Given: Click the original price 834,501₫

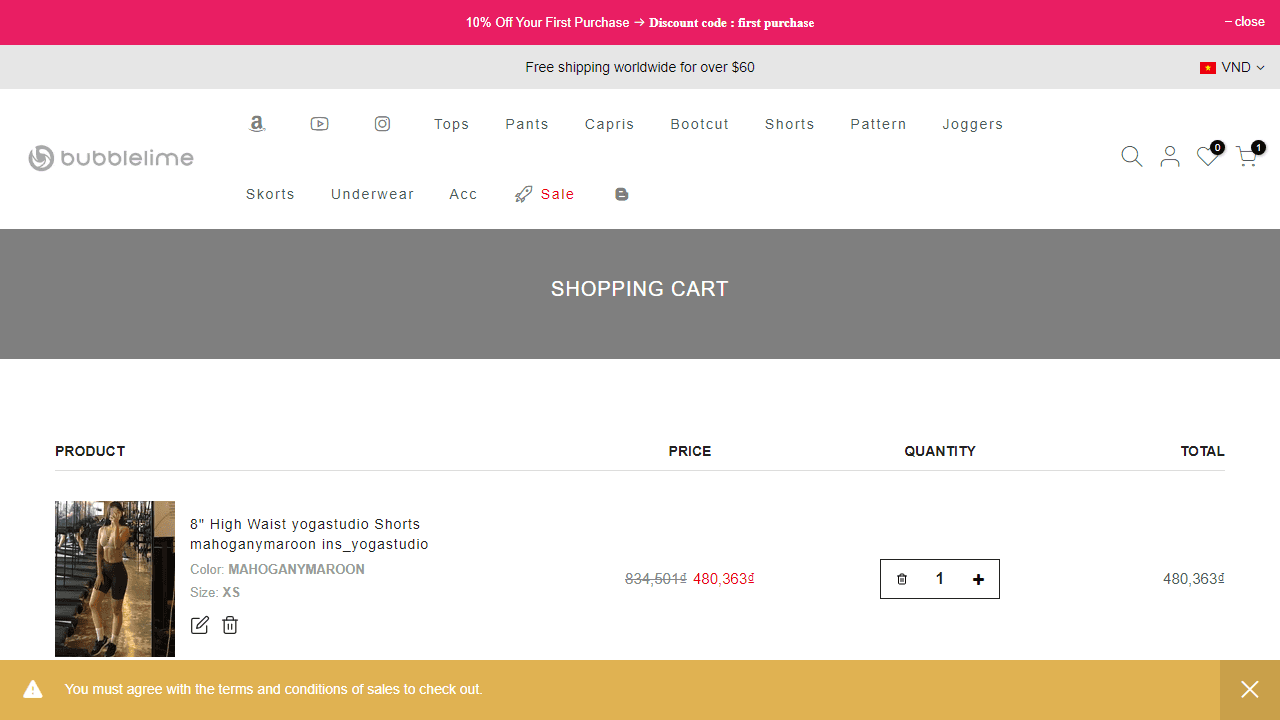Looking at the screenshot, I should [x=656, y=579].
